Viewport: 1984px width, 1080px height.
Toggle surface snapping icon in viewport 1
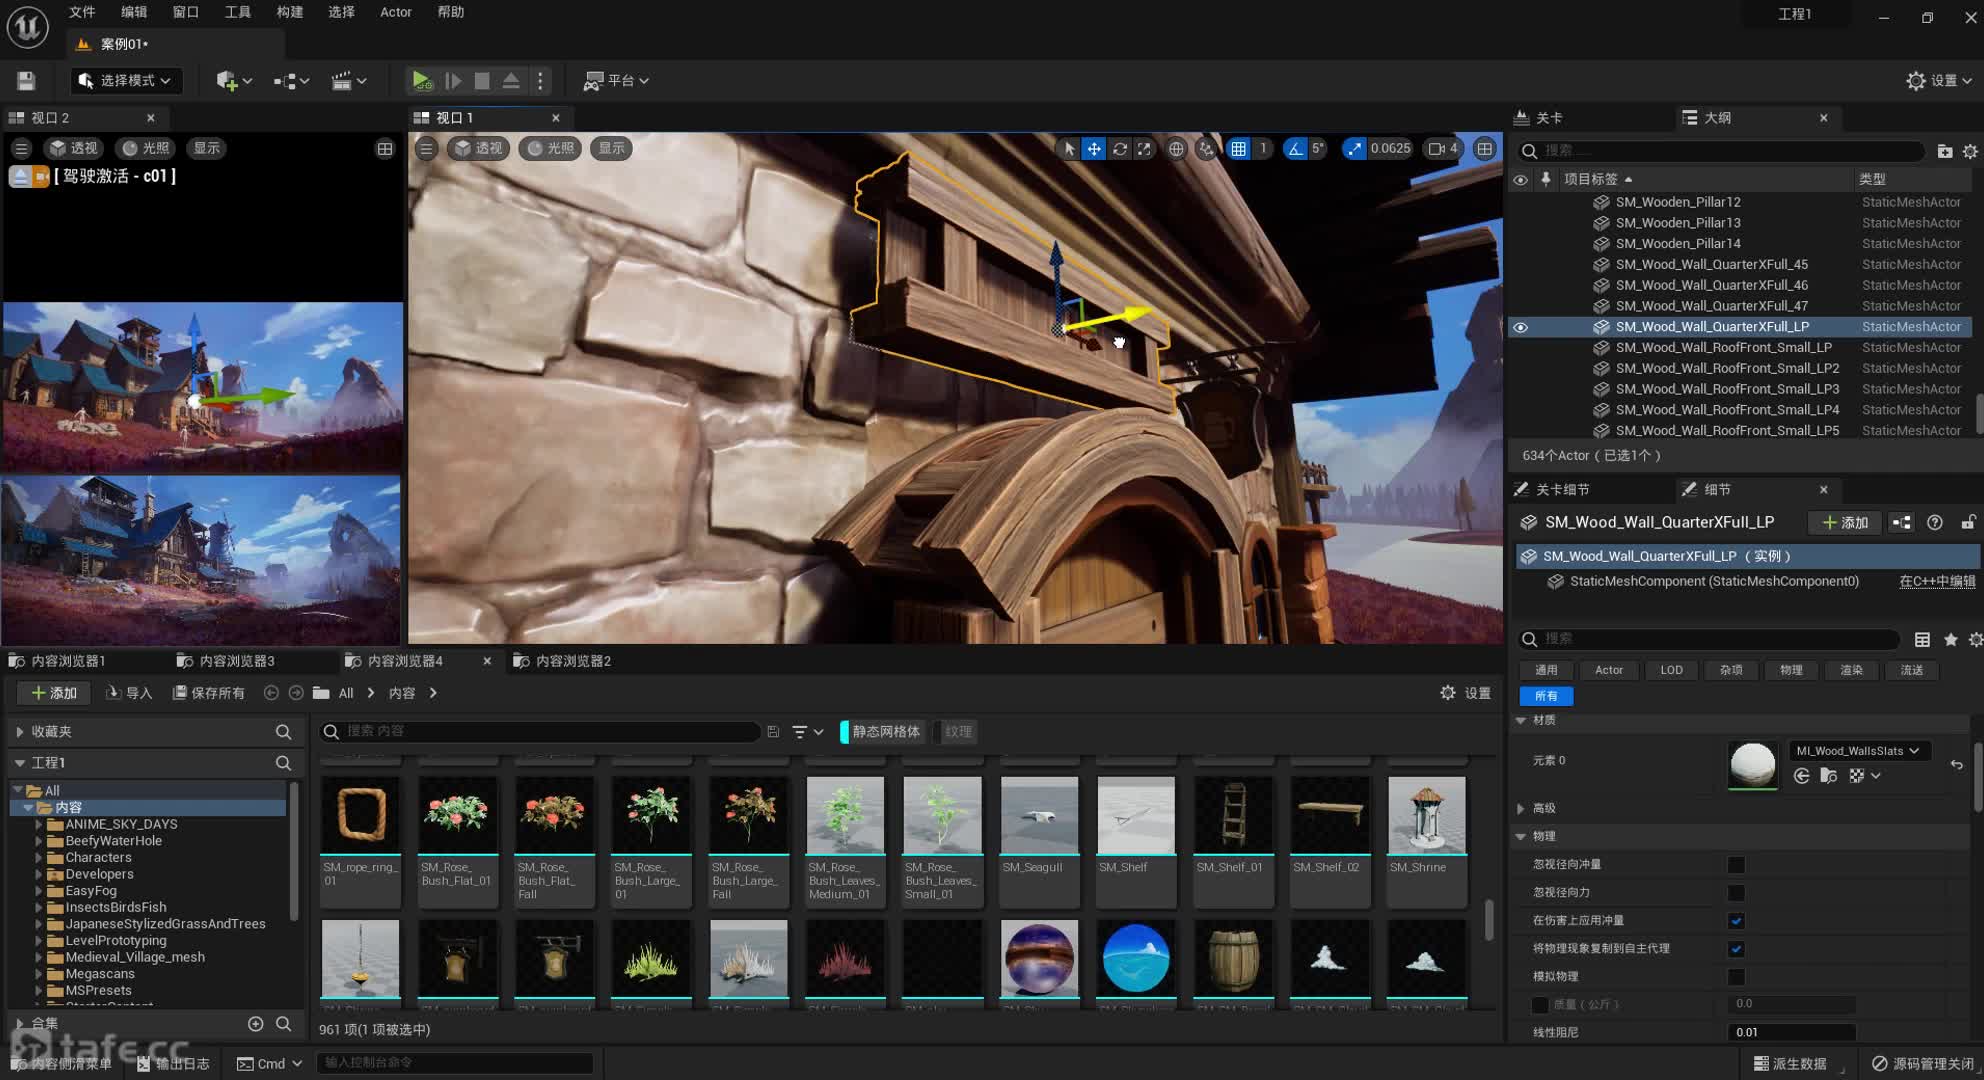[x=1207, y=149]
